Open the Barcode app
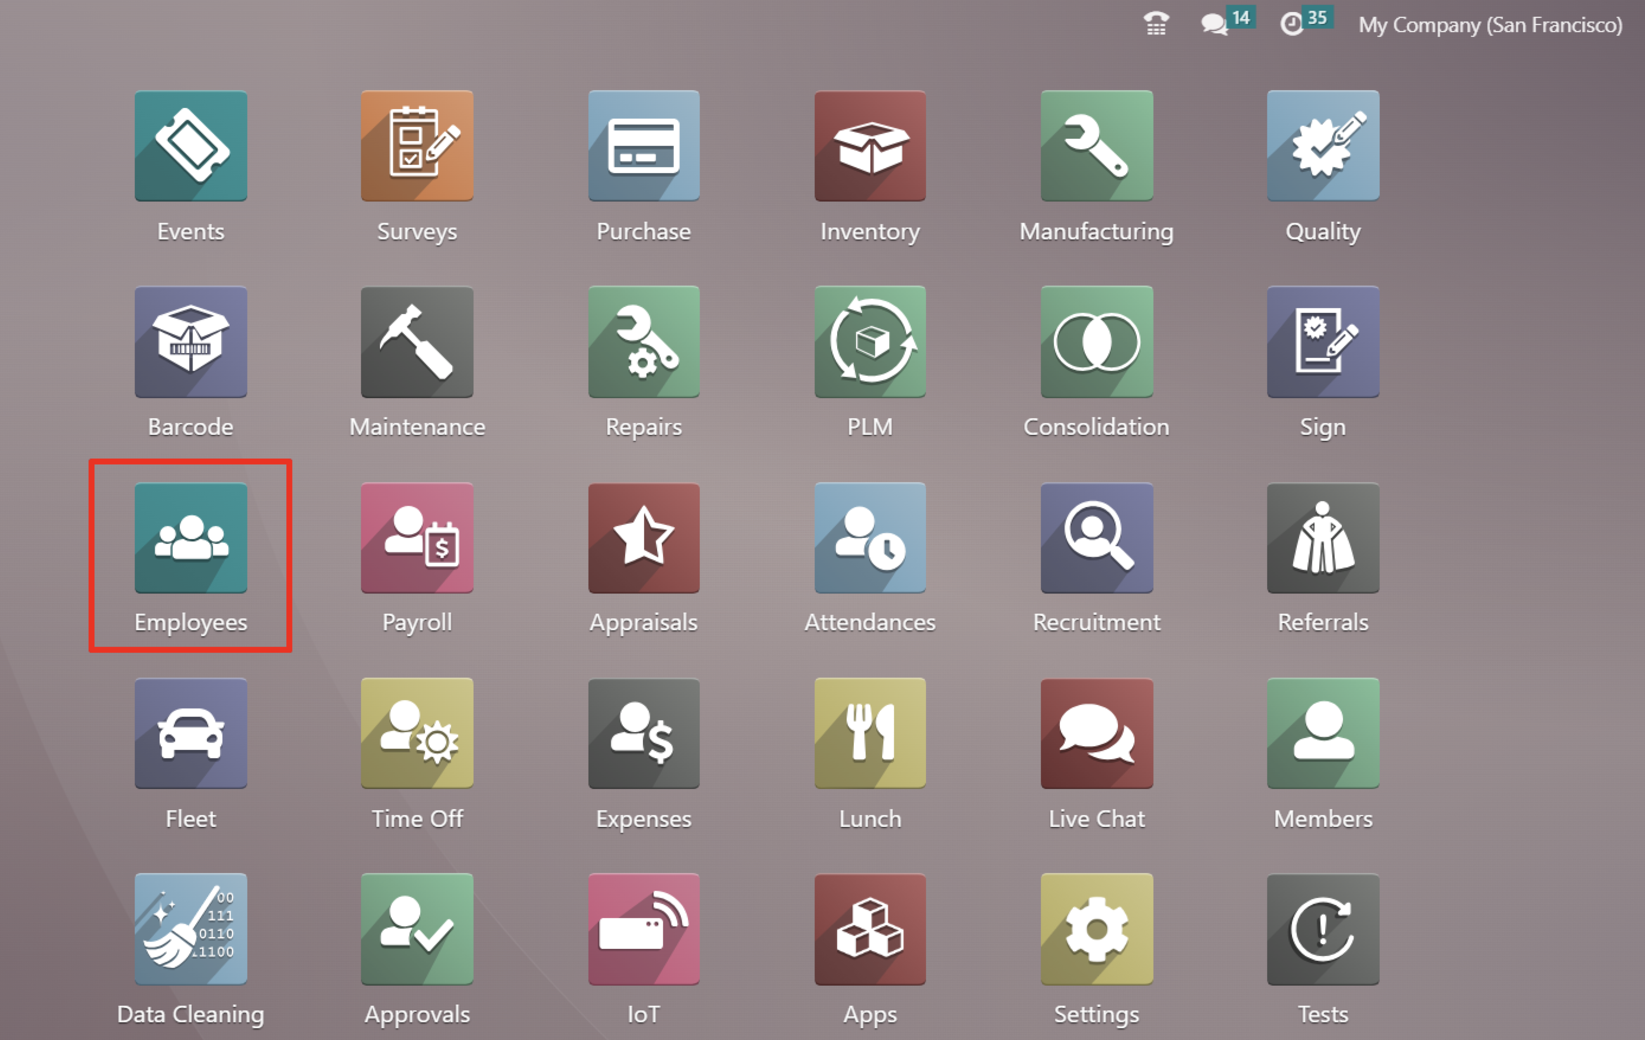 [x=190, y=342]
